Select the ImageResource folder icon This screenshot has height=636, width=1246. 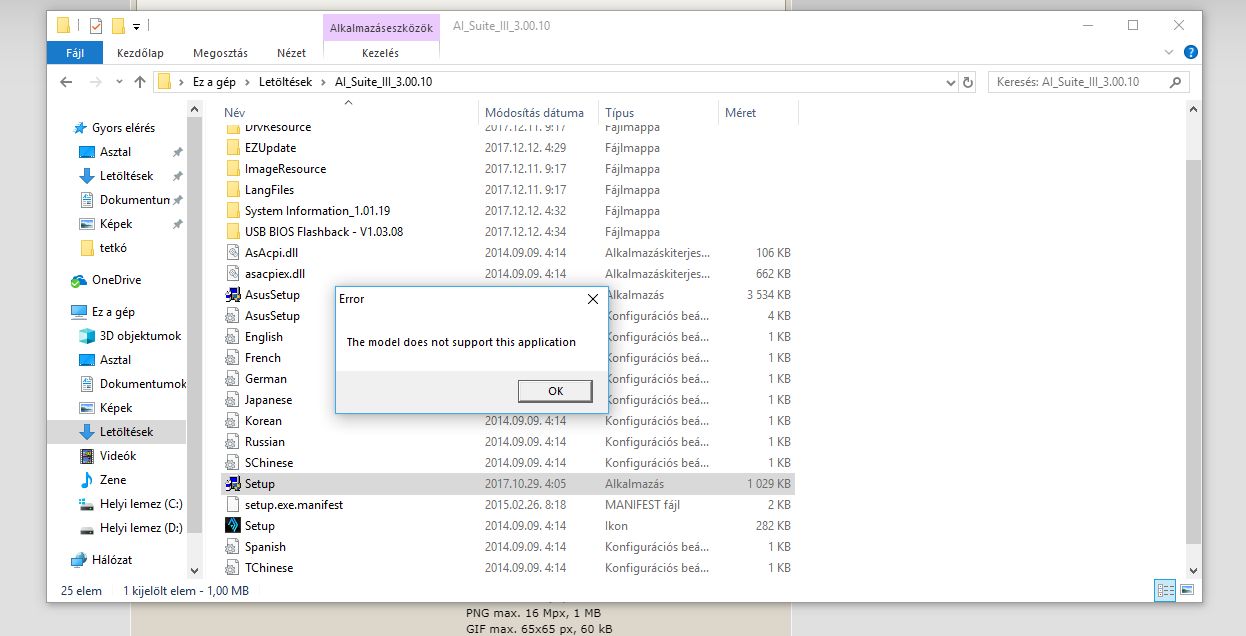coord(233,169)
